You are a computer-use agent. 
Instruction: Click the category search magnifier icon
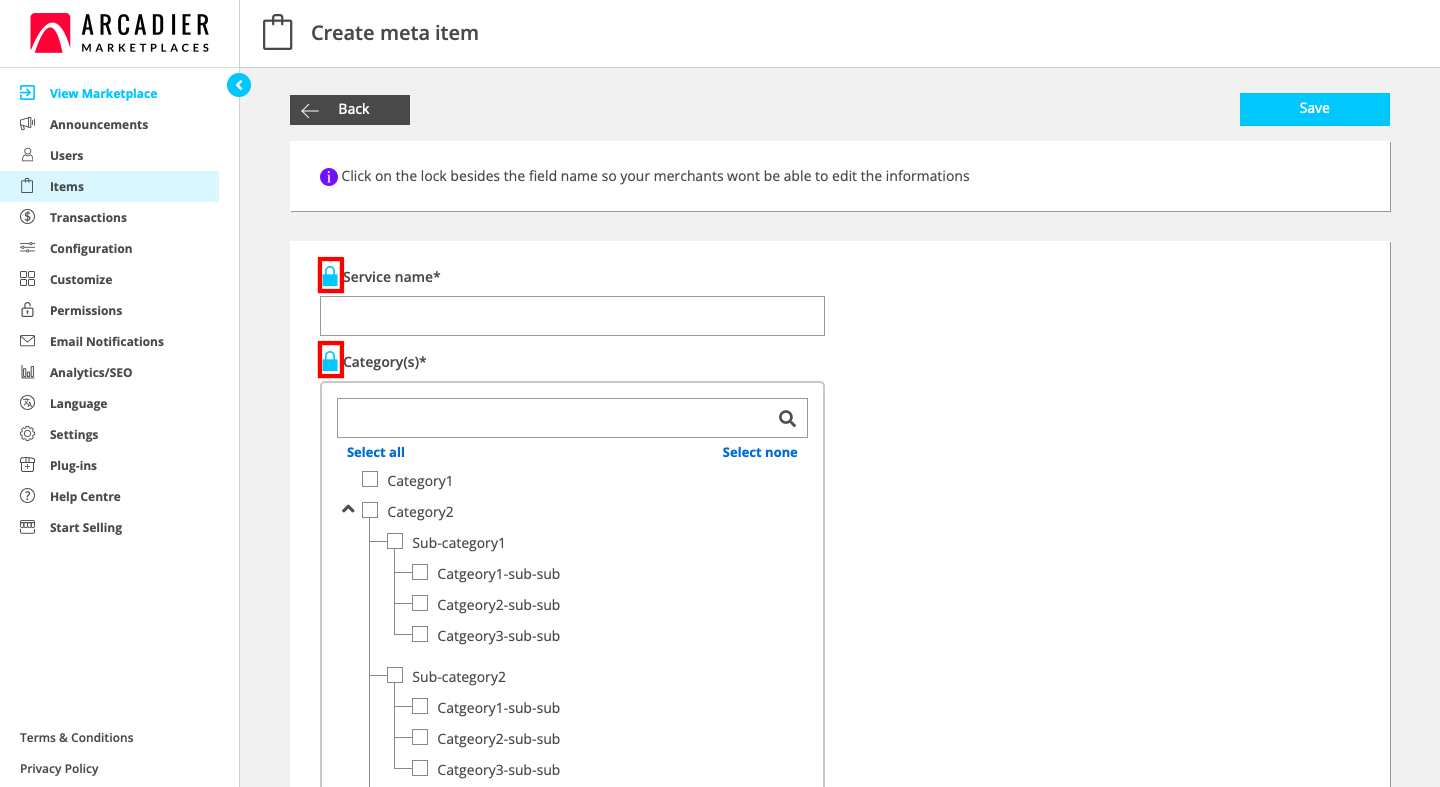tap(787, 419)
